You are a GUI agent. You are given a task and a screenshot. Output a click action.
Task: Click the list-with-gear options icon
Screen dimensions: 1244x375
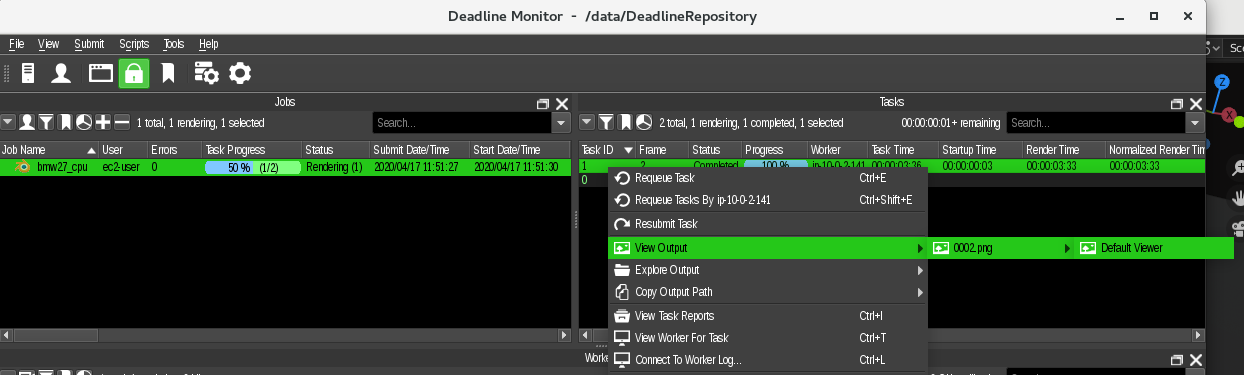[x=206, y=73]
